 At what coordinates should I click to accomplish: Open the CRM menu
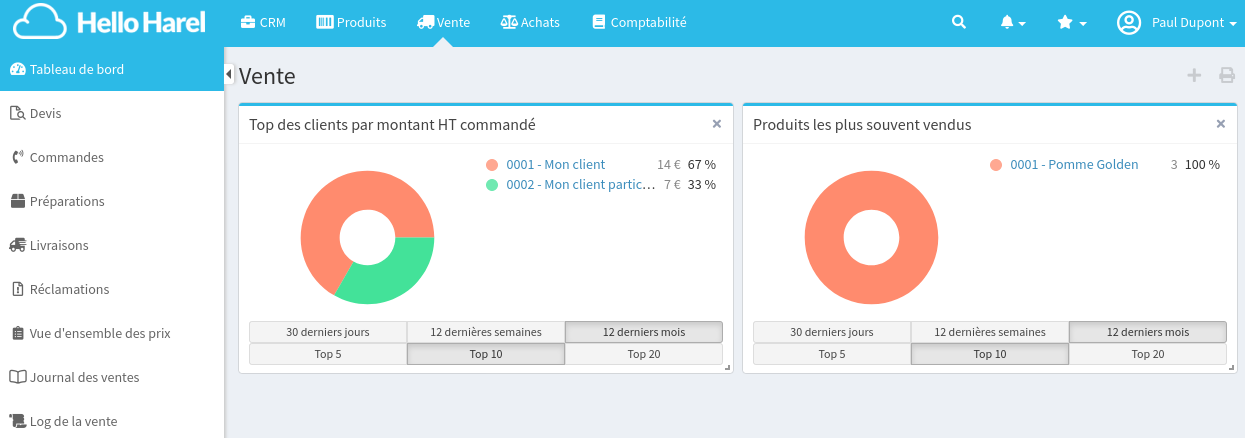[263, 22]
